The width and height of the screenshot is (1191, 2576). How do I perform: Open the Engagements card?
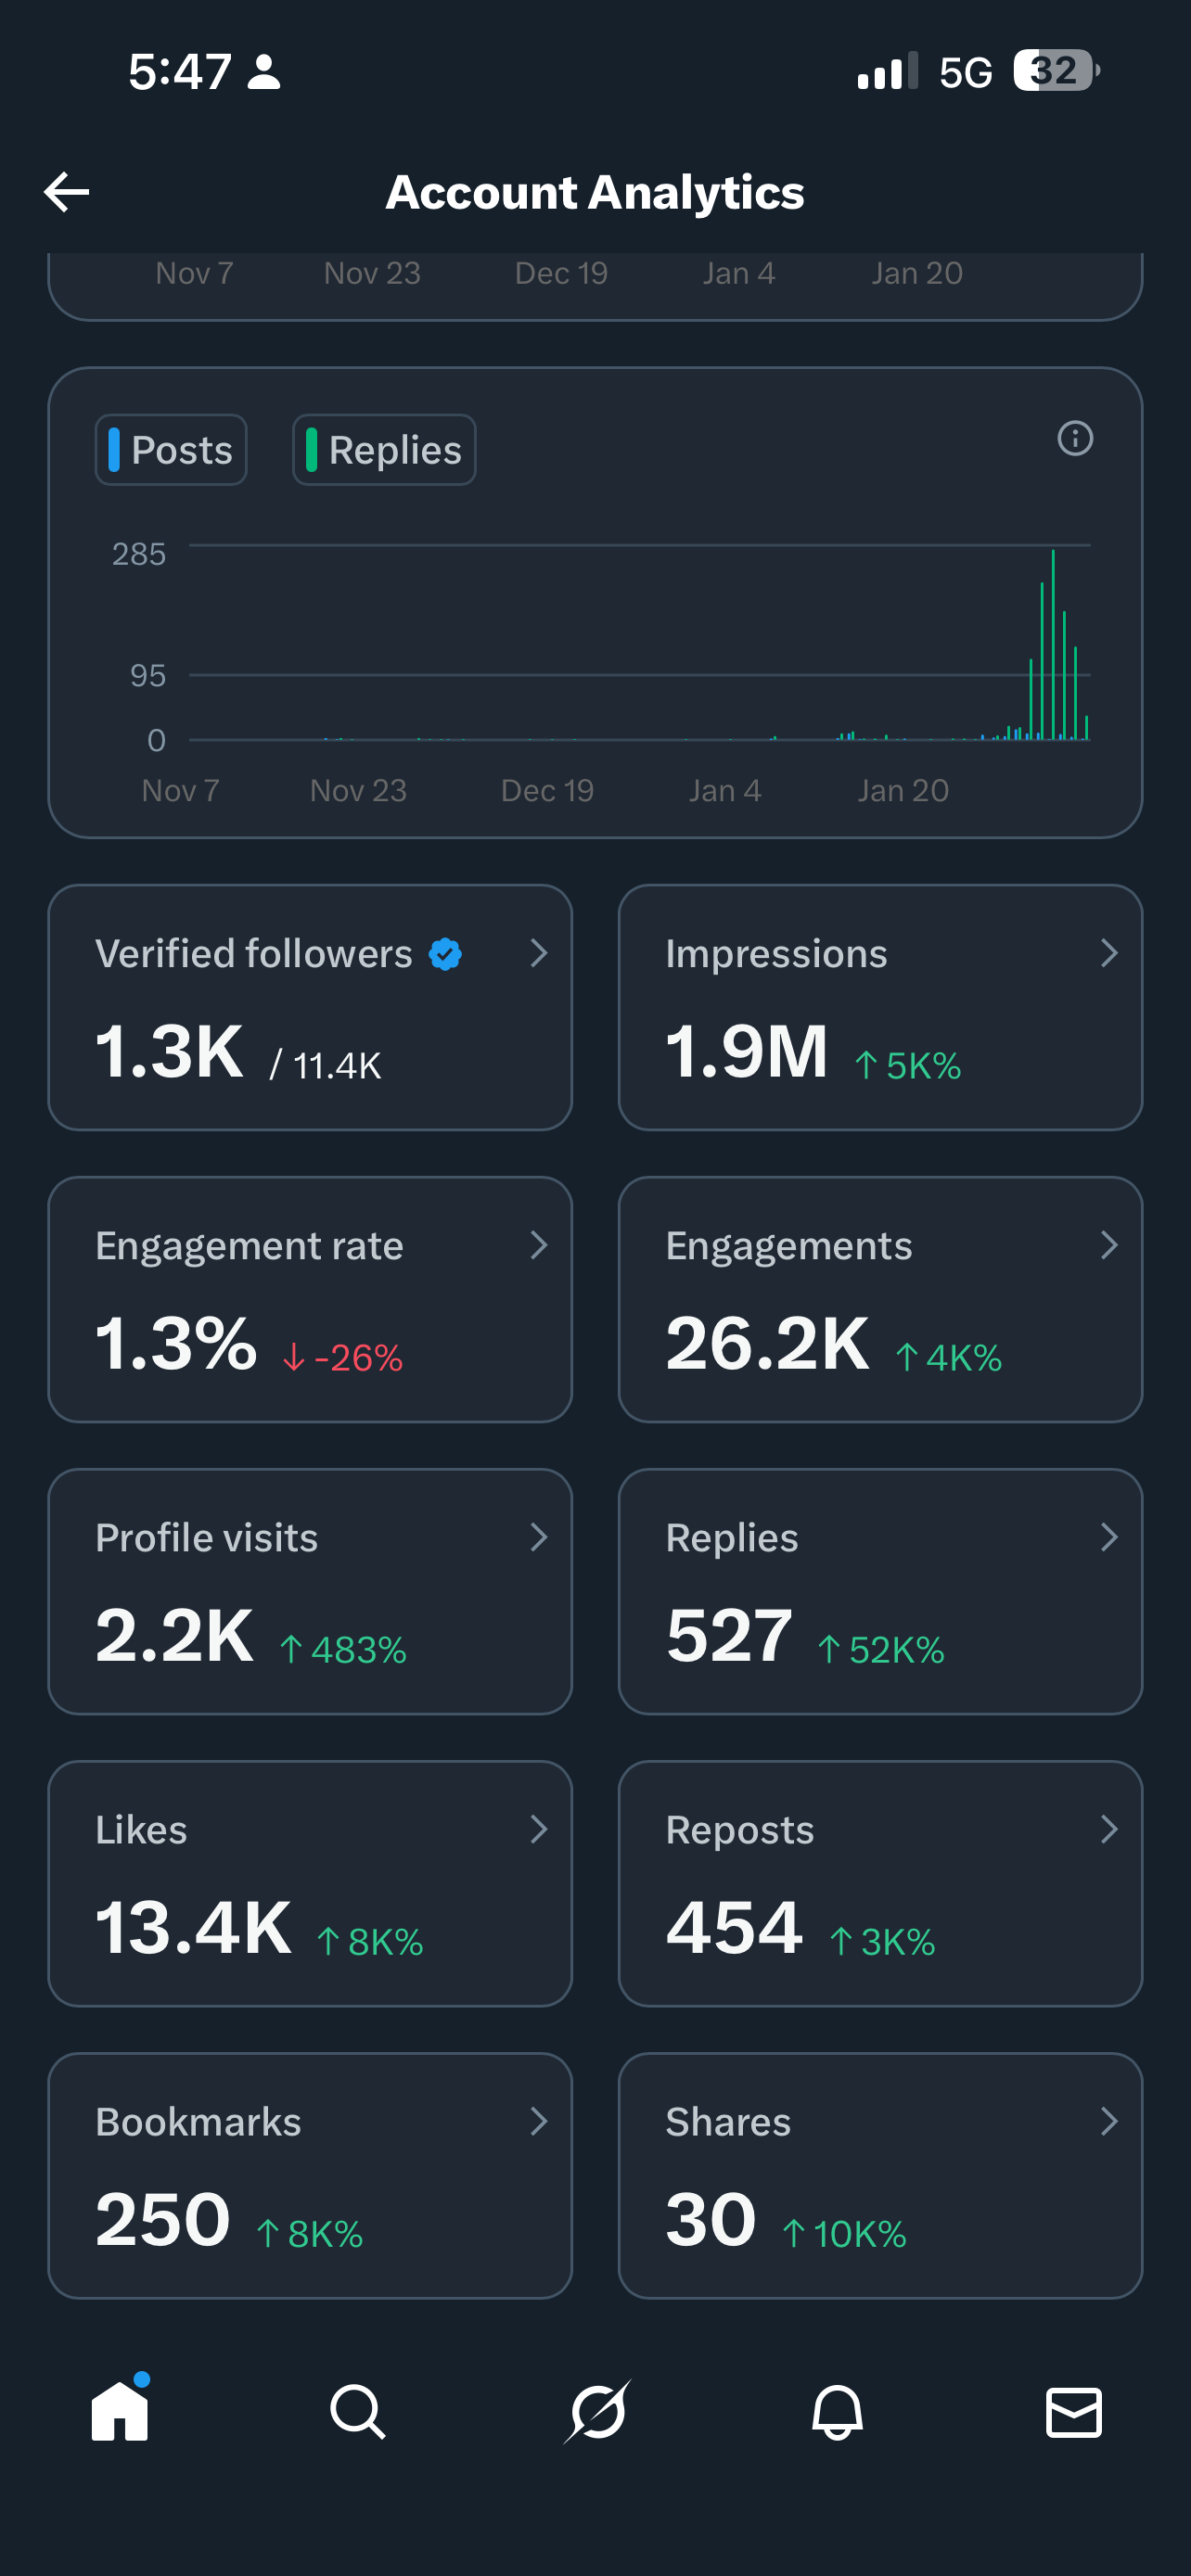tap(880, 1299)
